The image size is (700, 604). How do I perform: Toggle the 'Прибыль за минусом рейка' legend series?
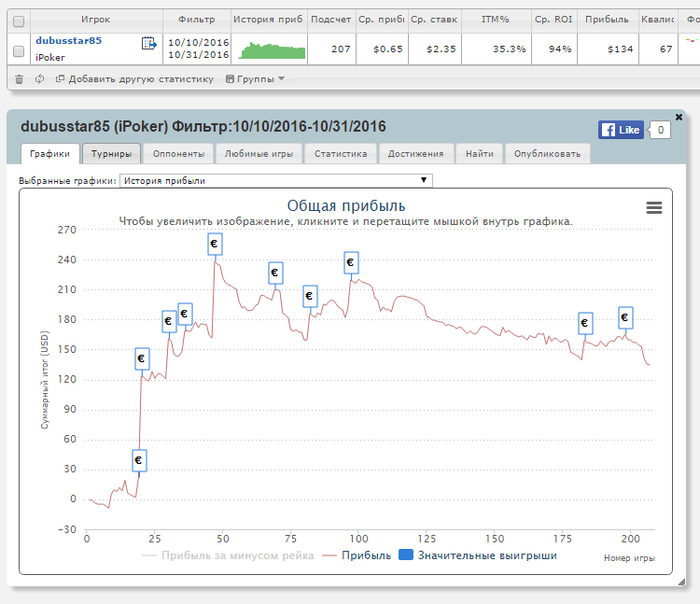228,555
